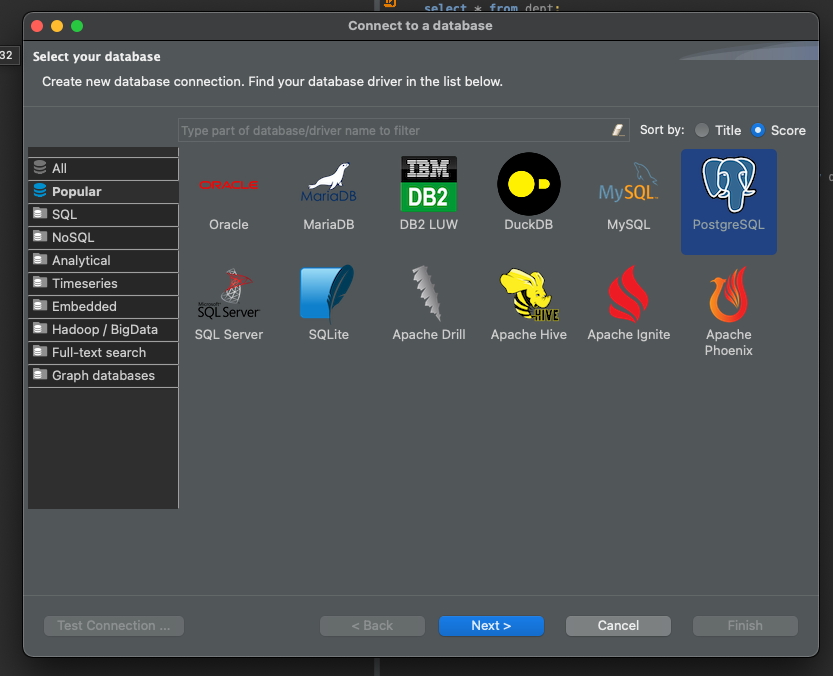
Task: Choose the MariaDB seal icon
Action: tap(329, 182)
